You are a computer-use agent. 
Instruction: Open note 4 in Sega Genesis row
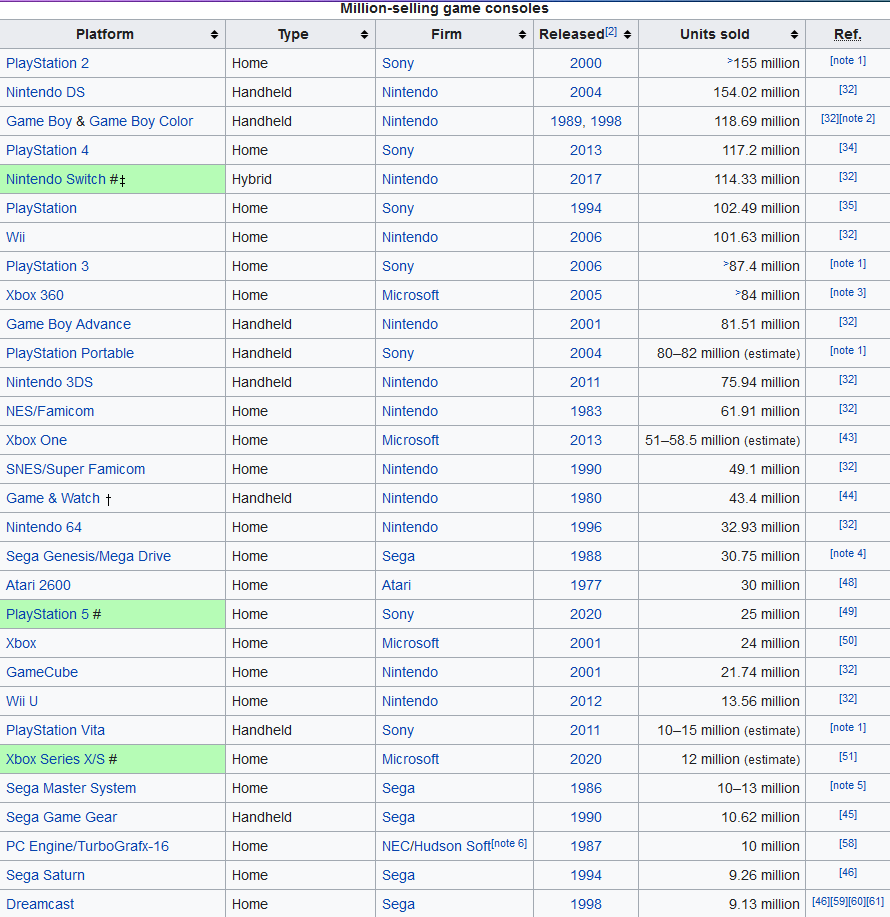pos(848,554)
